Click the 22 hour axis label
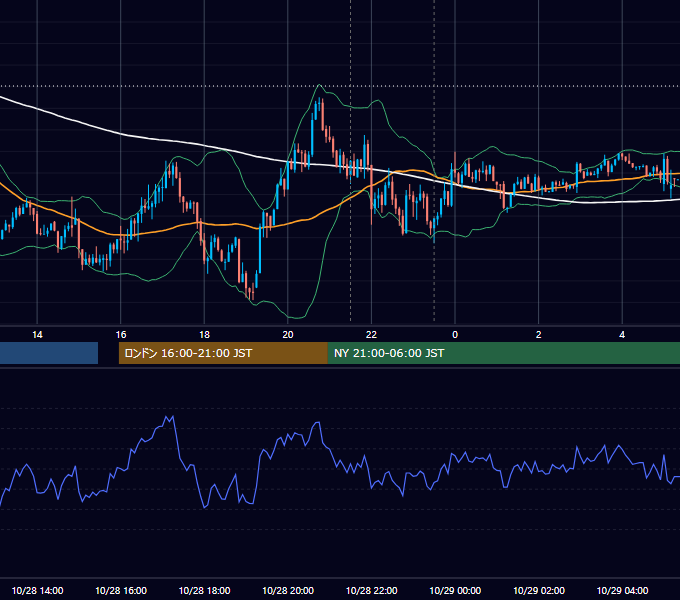This screenshot has width=680, height=600. coord(371,335)
